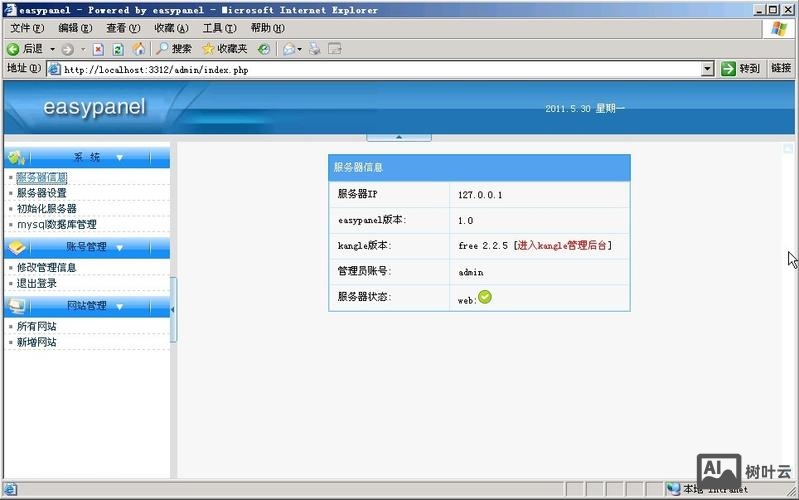Open 修改管理信息 in the sidebar
Viewport: 799px width, 500px height.
click(46, 267)
